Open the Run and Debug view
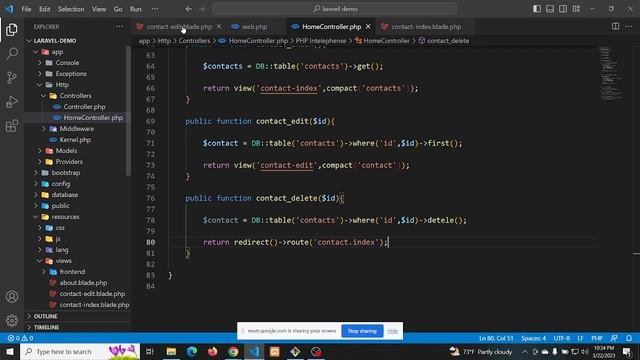640x360 pixels. [x=12, y=102]
